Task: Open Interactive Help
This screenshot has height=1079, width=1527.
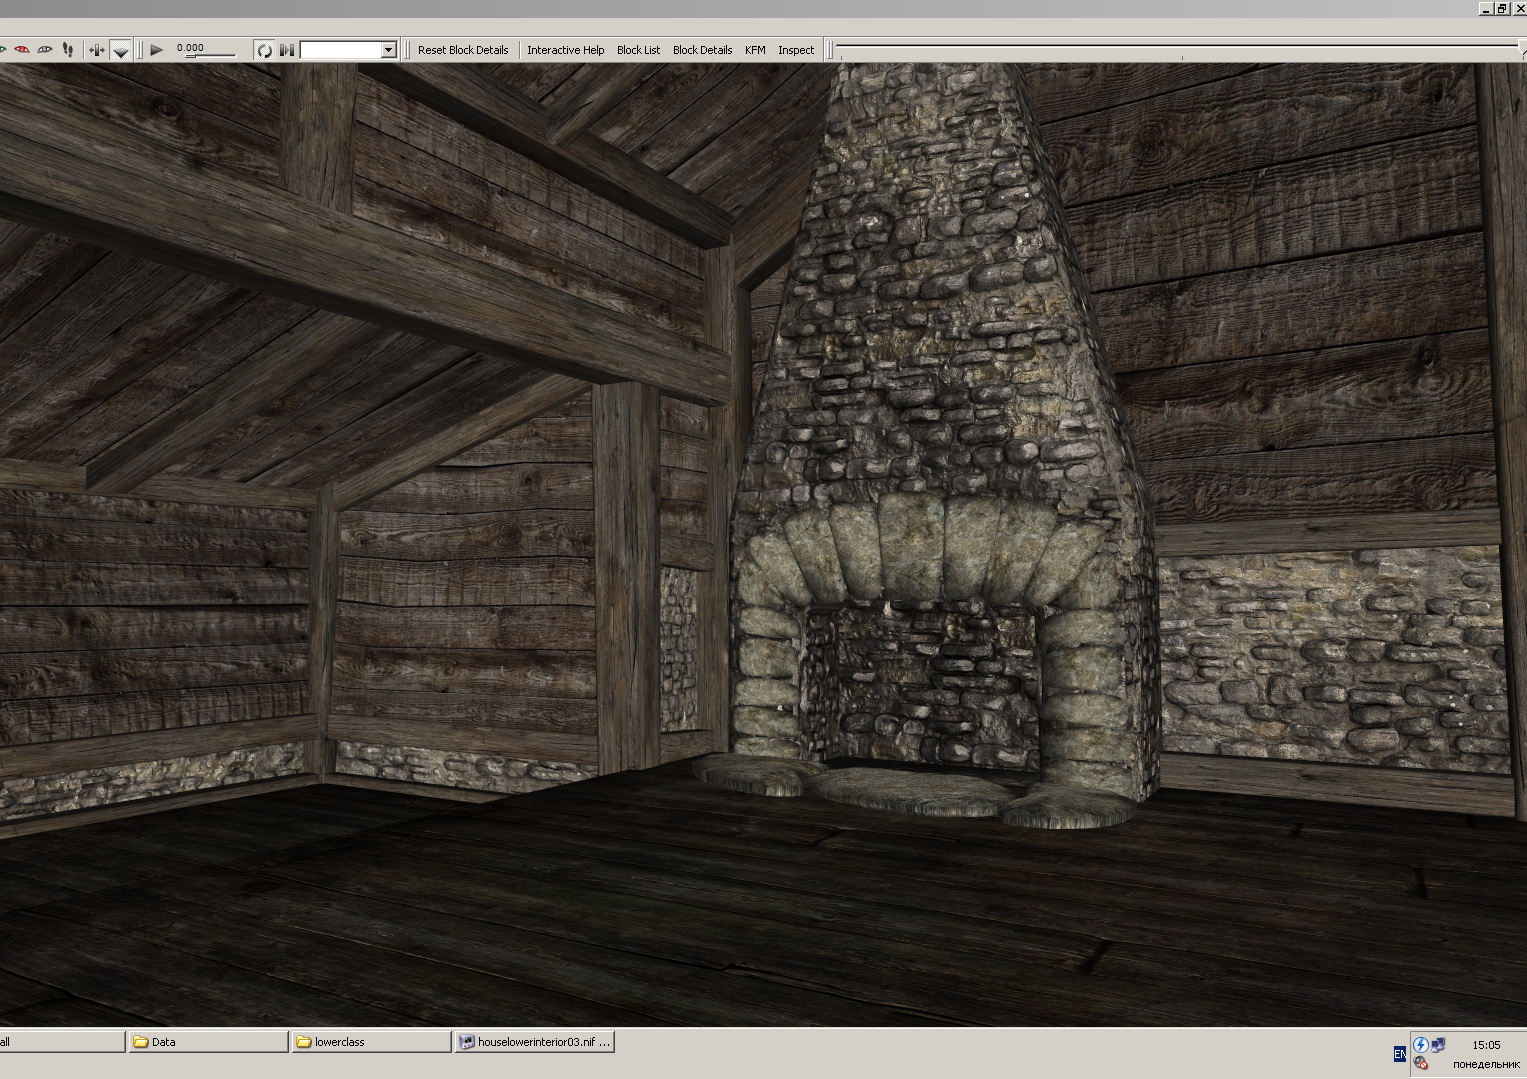Action: [x=565, y=50]
